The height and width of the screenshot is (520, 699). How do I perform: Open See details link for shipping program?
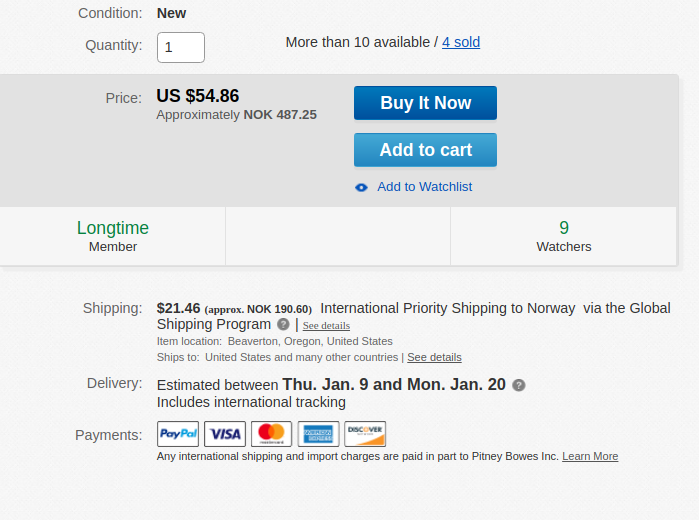[326, 326]
